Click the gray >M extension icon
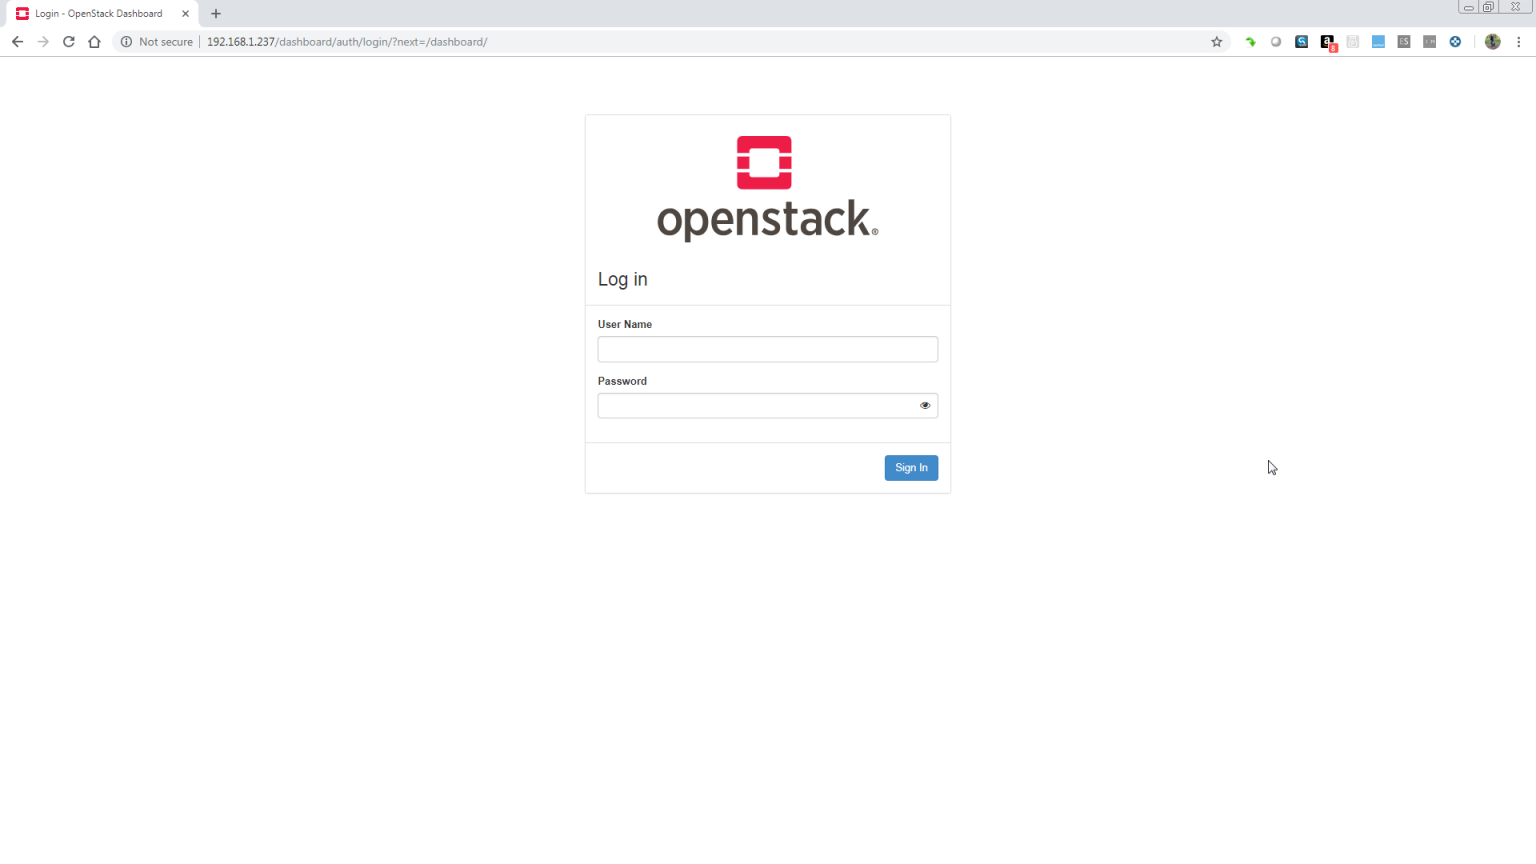 pos(1430,42)
